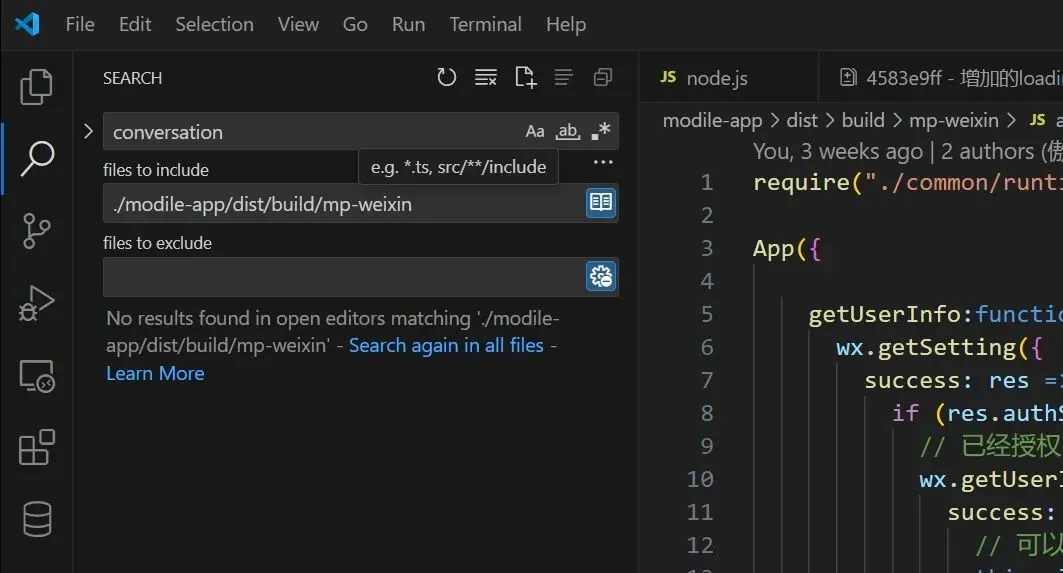Open the database view in activity bar
The height and width of the screenshot is (573, 1063).
(36, 519)
